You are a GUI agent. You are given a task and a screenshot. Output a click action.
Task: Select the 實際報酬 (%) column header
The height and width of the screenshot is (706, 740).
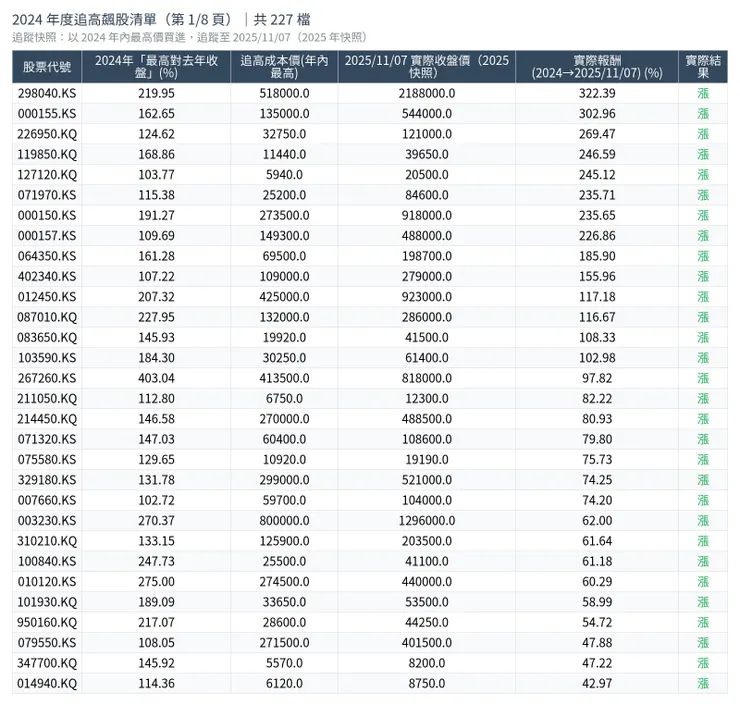pos(597,67)
